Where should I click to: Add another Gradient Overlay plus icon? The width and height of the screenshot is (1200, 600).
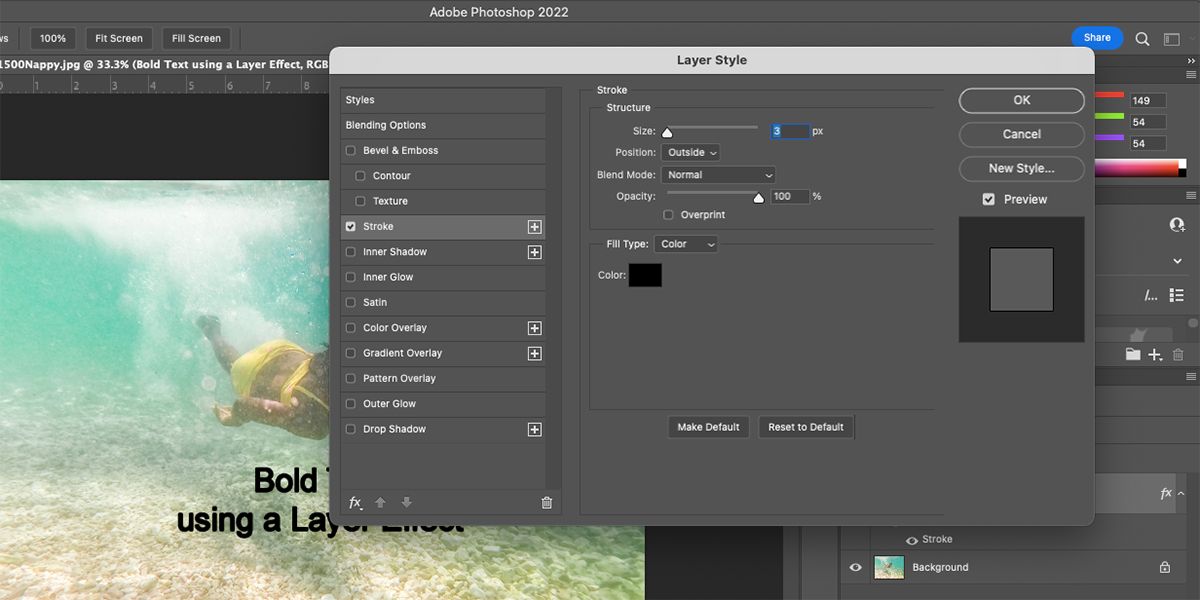click(534, 353)
